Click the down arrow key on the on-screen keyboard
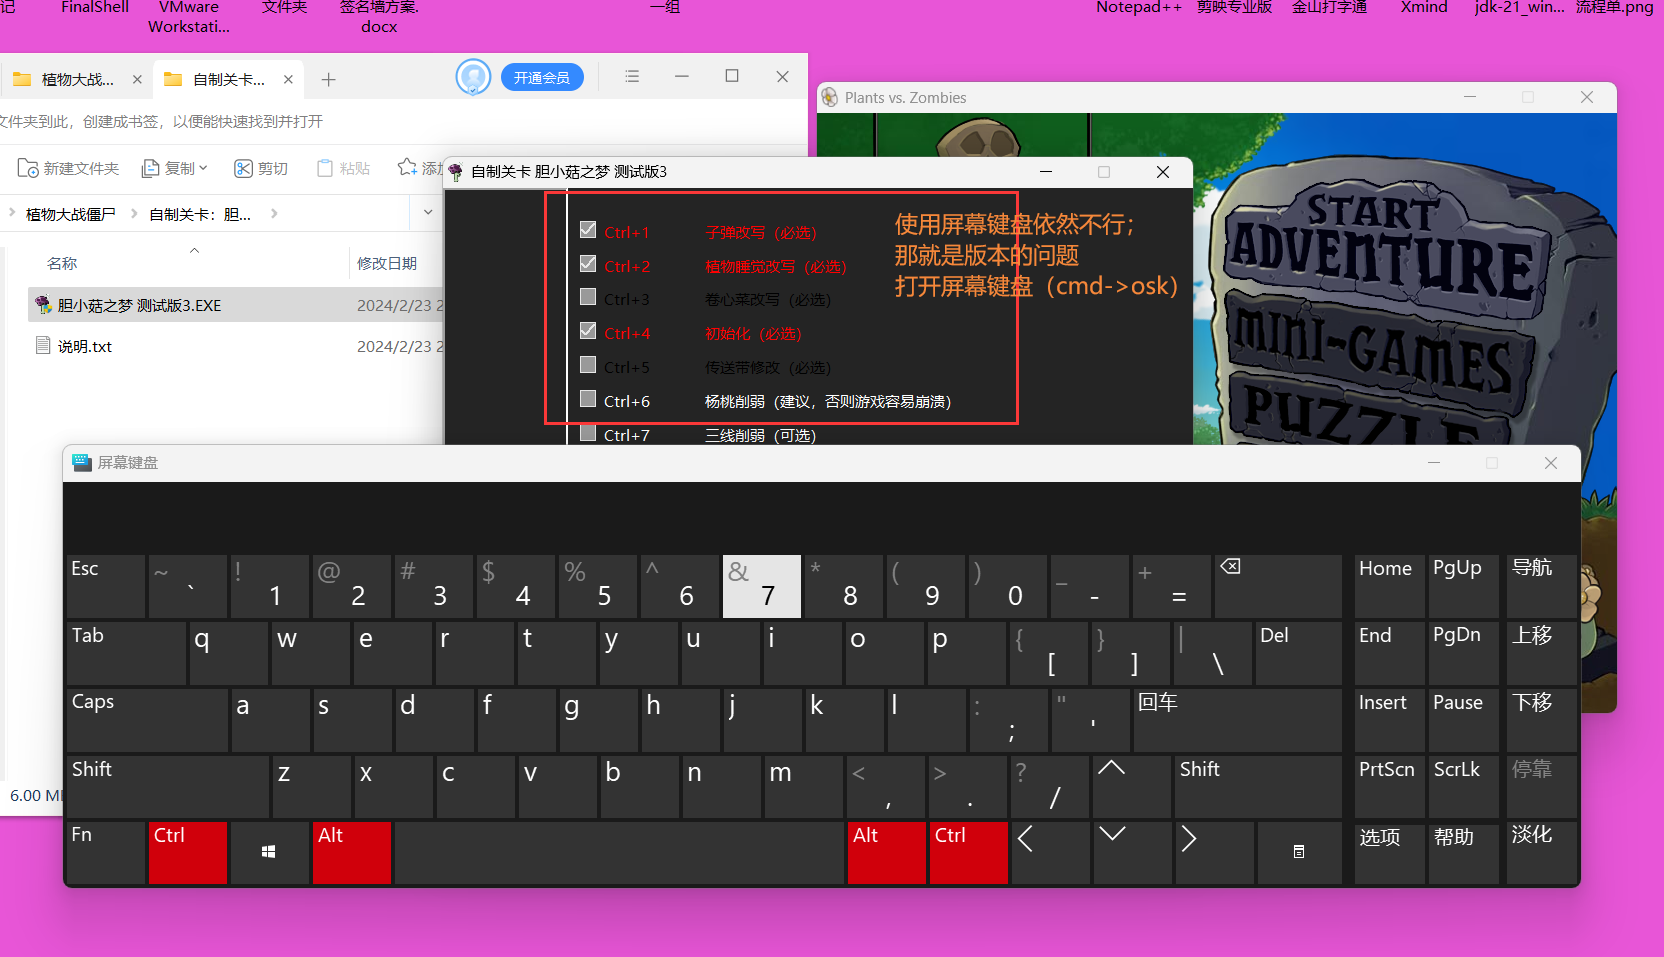This screenshot has width=1664, height=957. click(1132, 852)
